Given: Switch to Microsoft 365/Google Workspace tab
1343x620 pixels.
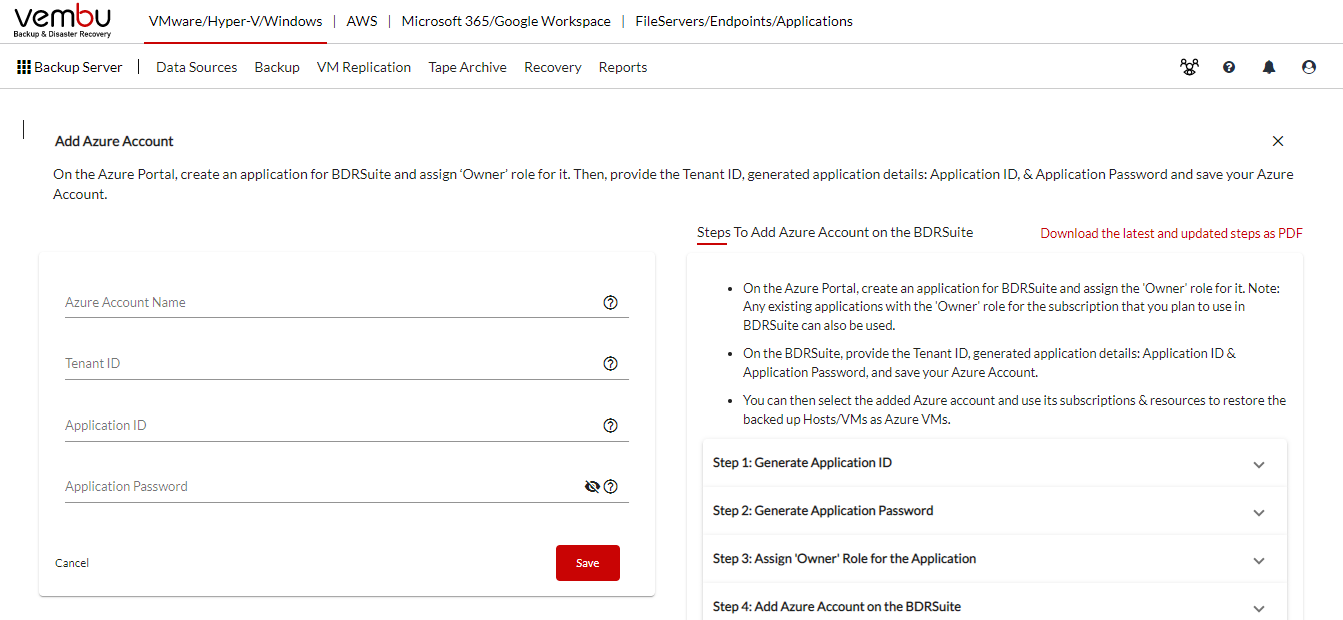Looking at the screenshot, I should point(506,21).
